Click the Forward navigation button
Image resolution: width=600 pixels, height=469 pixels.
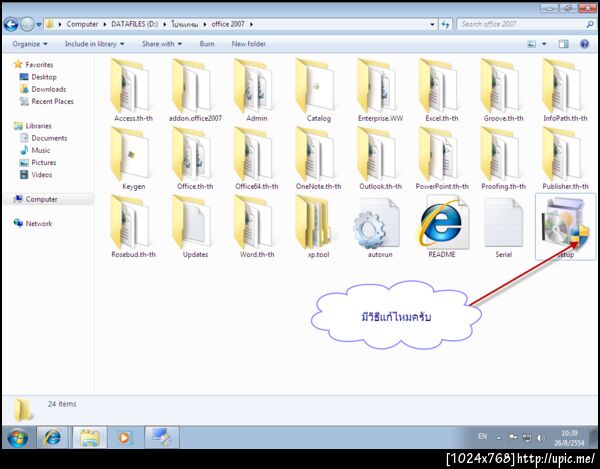click(x=27, y=24)
